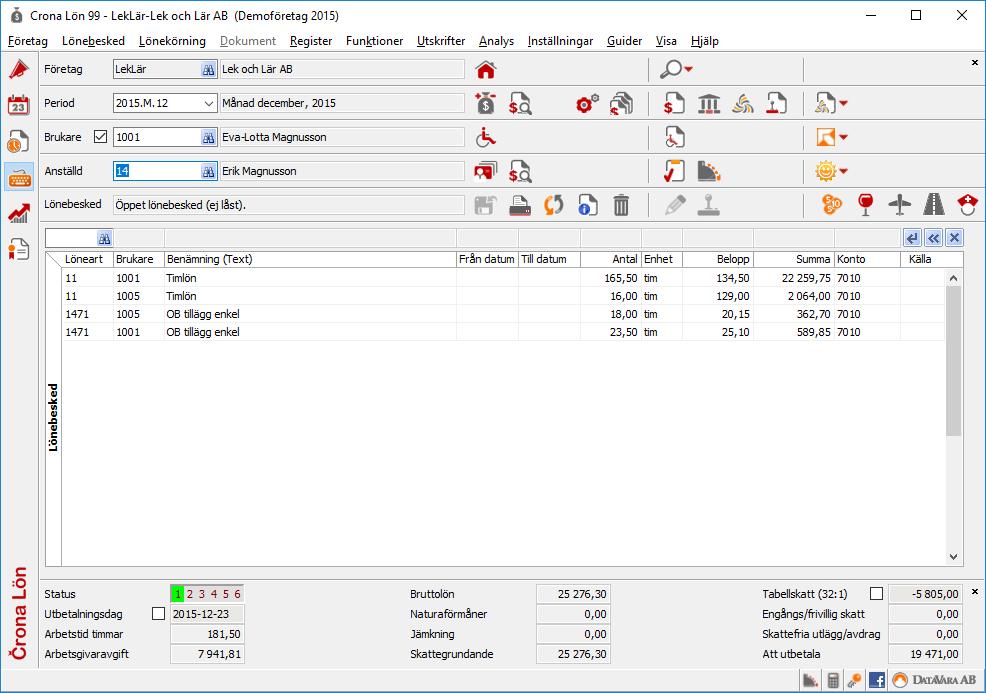Click the certificate document sidebar icon
This screenshot has width=986, height=693.
pos(19,249)
